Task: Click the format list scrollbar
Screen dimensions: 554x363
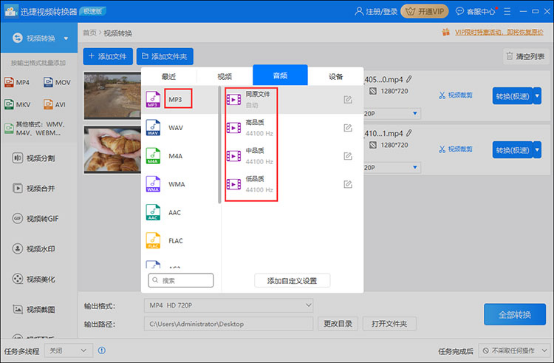Action: (219, 145)
